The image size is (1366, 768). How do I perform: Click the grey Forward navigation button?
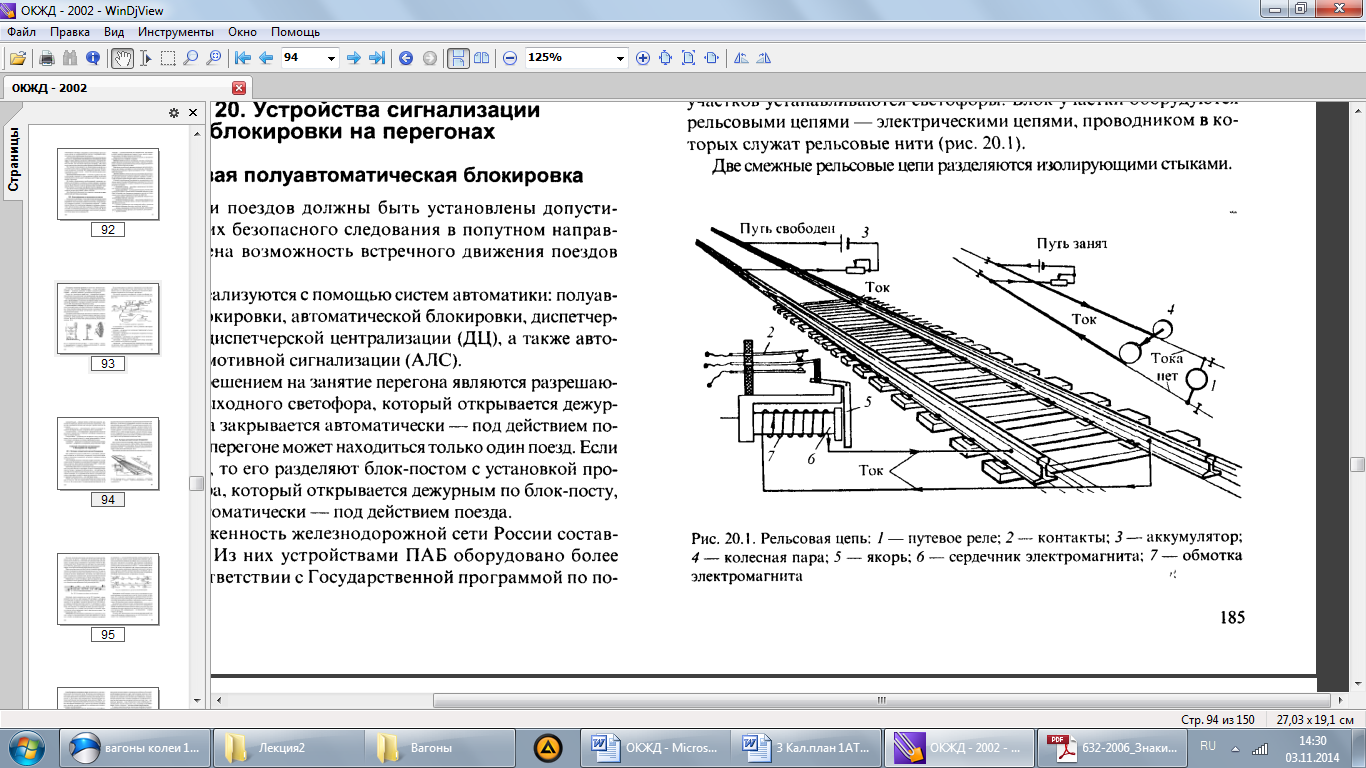(429, 58)
